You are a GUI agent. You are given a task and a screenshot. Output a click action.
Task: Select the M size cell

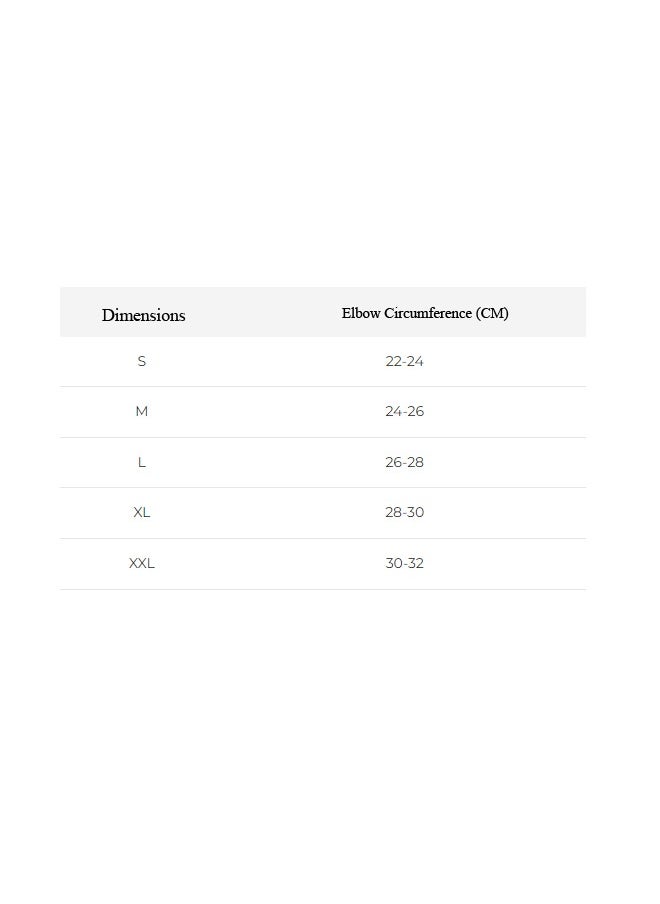point(141,412)
